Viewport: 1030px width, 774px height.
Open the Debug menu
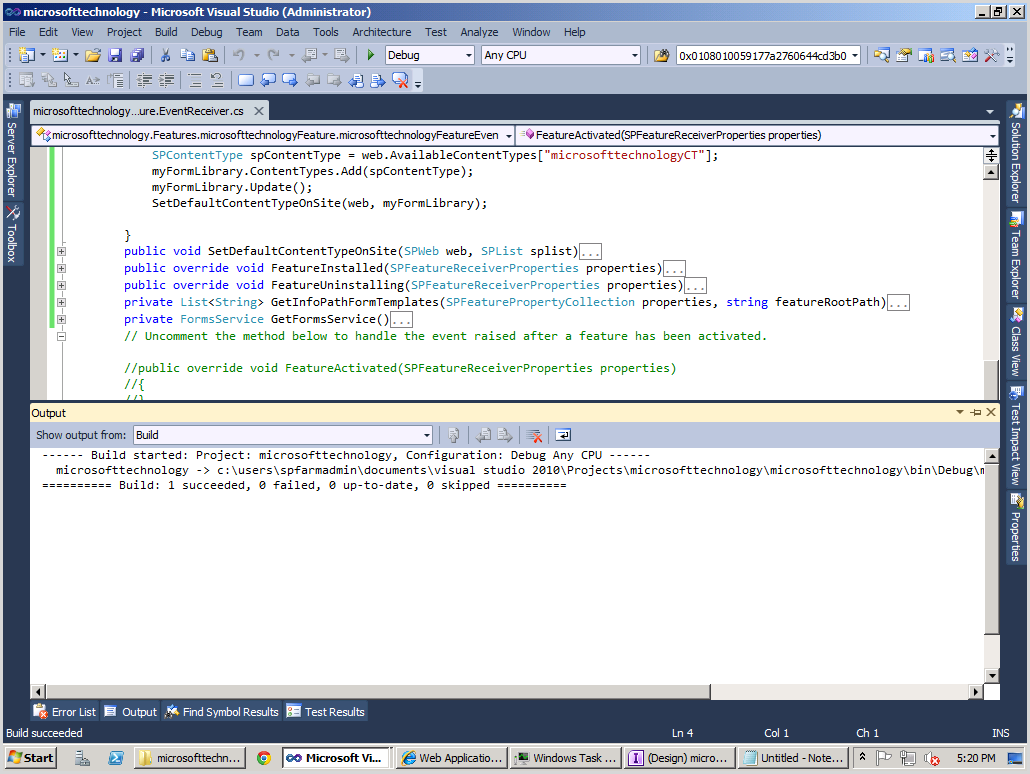point(206,32)
